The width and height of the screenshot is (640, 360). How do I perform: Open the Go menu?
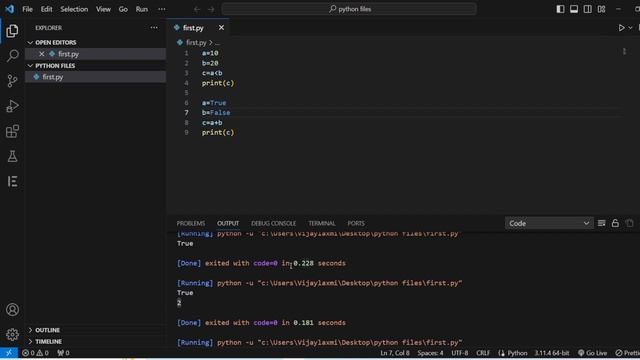click(123, 9)
